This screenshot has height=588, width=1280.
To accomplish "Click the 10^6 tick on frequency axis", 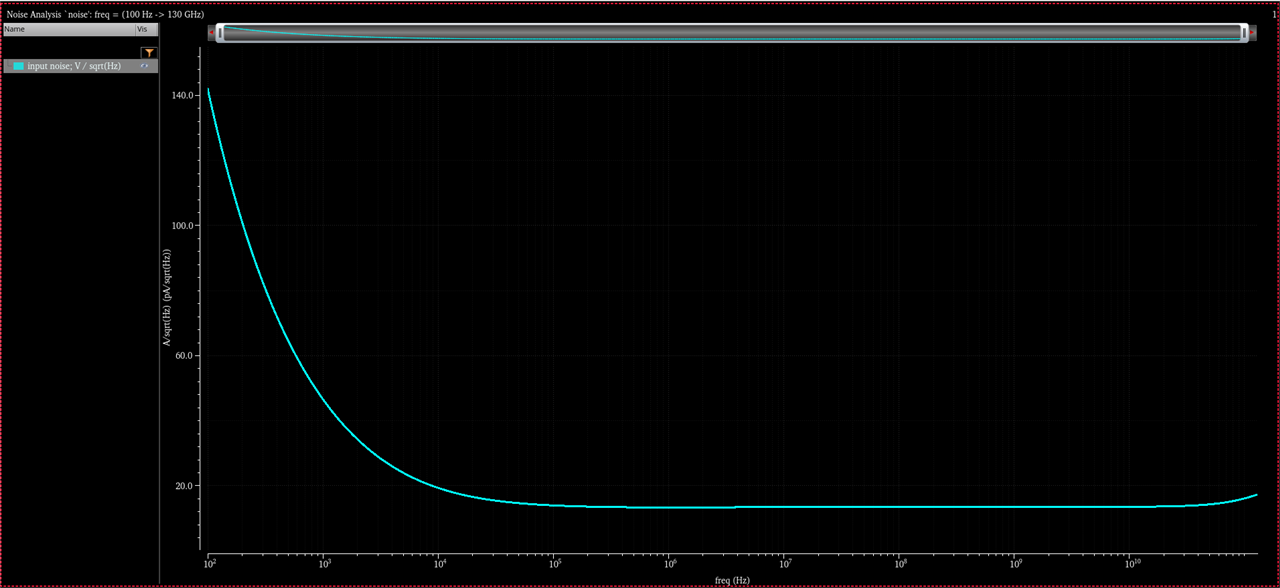I will (x=669, y=565).
